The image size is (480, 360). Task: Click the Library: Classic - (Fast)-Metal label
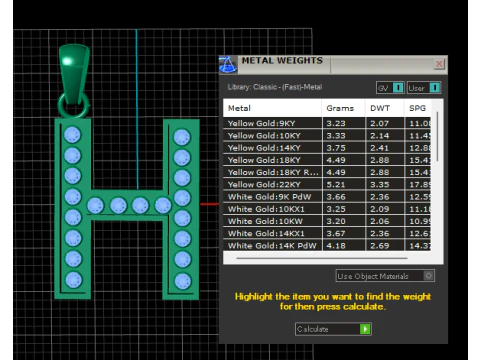275,87
